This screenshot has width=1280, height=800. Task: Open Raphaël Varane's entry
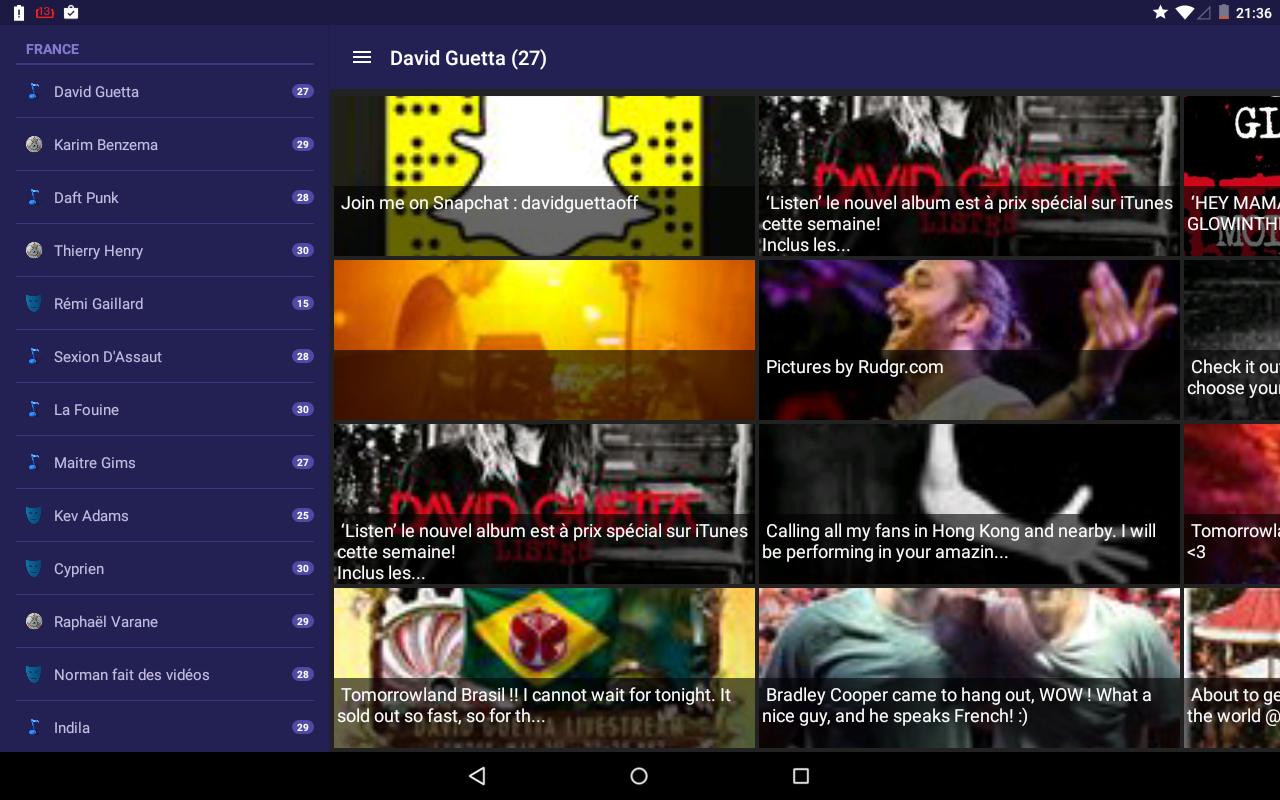165,621
